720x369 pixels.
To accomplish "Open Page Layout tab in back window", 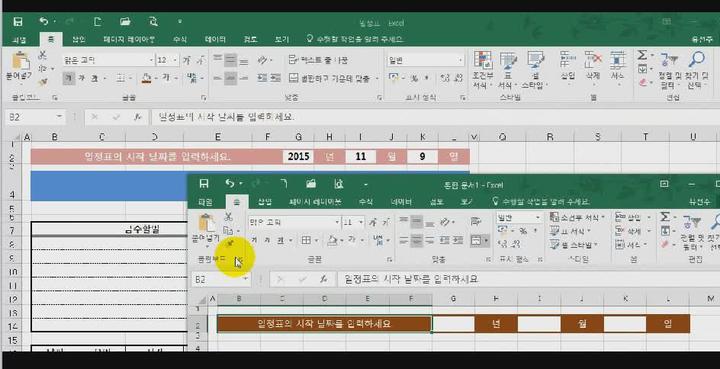I will (129, 40).
